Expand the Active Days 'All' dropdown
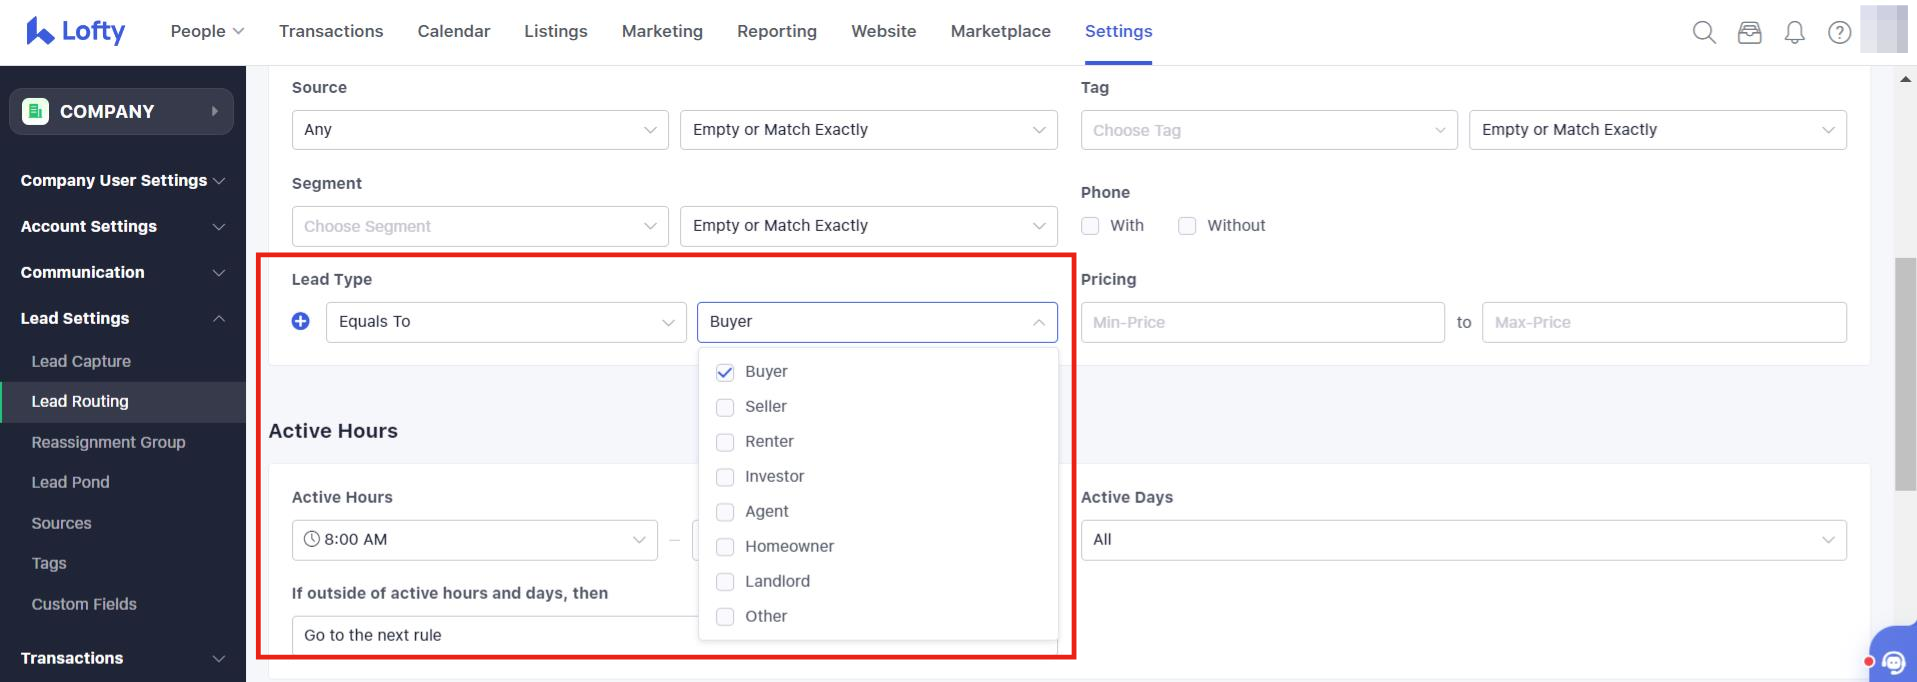The width and height of the screenshot is (1917, 682). coord(1462,540)
